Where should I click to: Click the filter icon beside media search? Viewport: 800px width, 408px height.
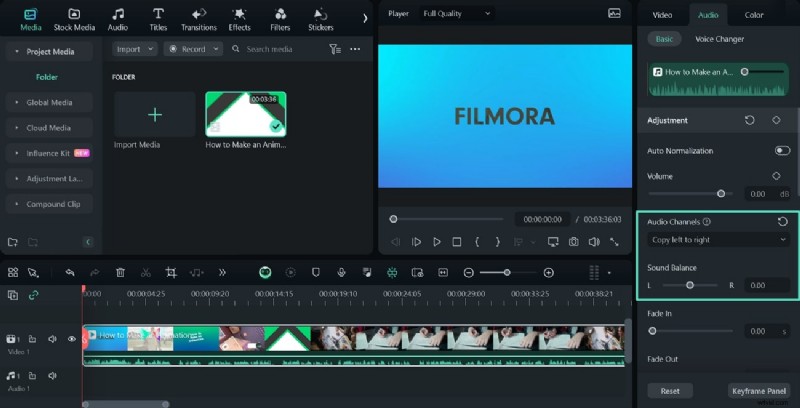[x=335, y=49]
